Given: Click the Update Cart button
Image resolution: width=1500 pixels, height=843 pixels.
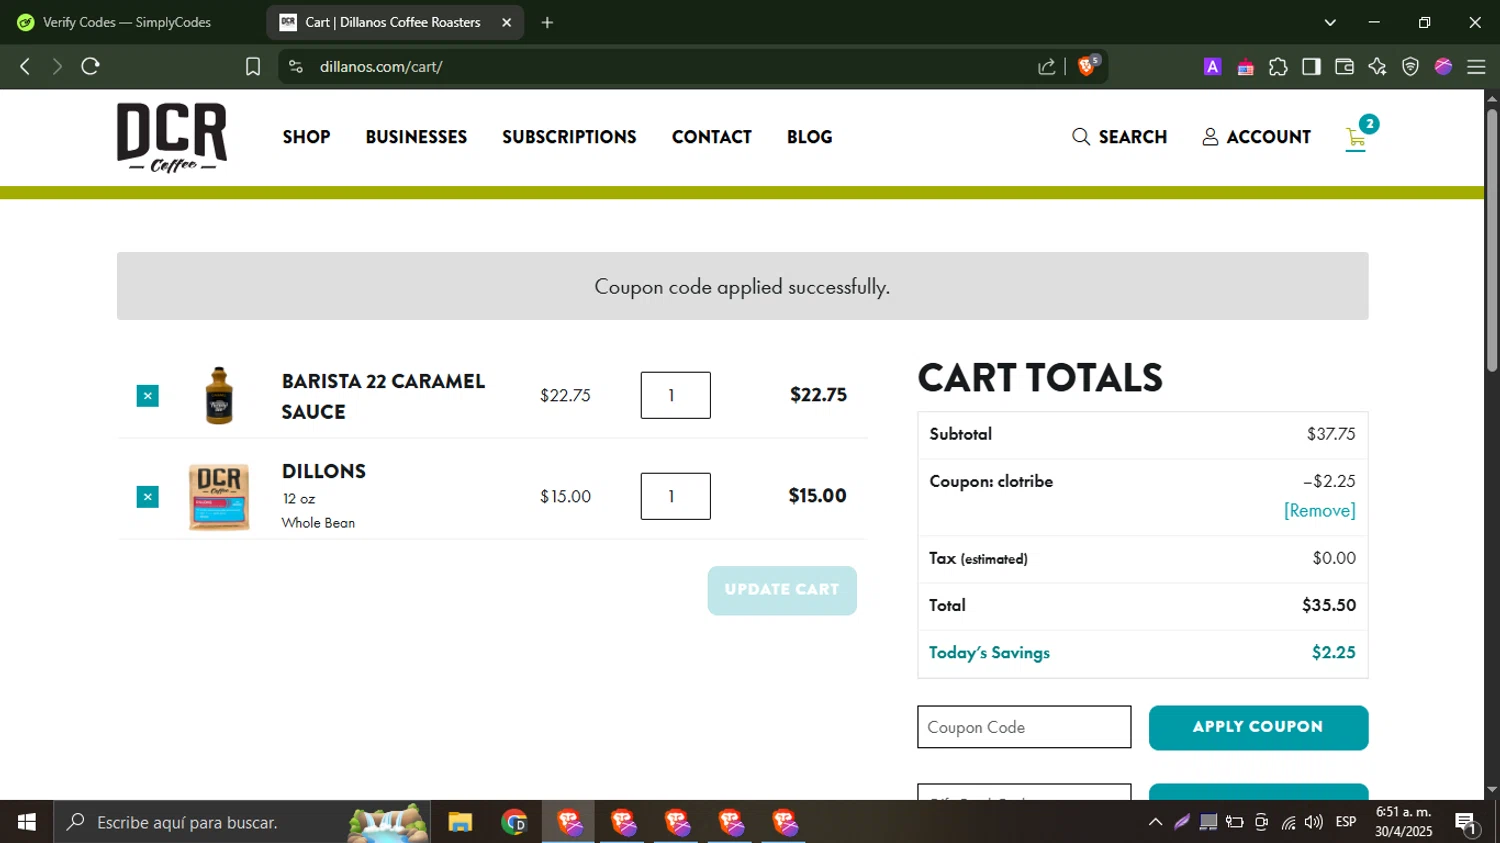Looking at the screenshot, I should (x=782, y=590).
